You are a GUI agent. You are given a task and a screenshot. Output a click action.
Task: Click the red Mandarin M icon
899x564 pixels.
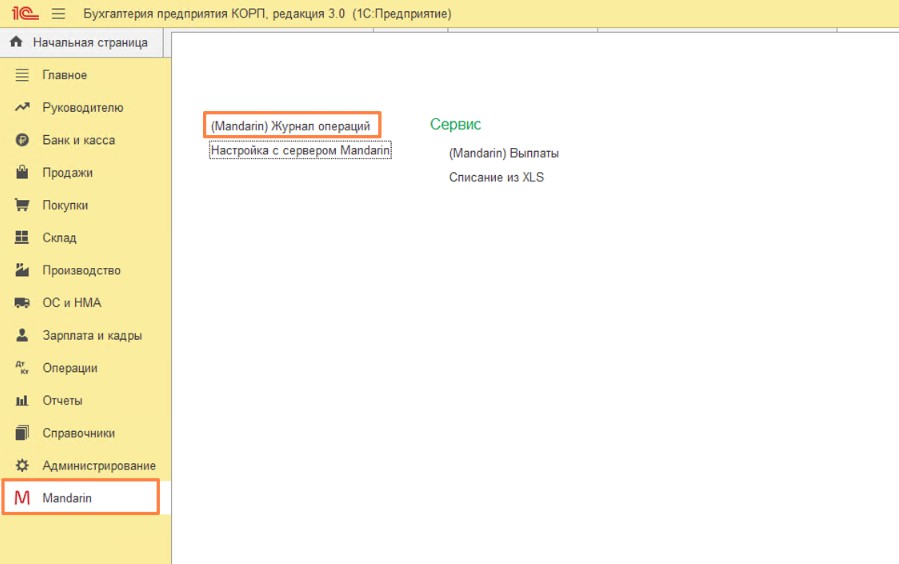(22, 498)
